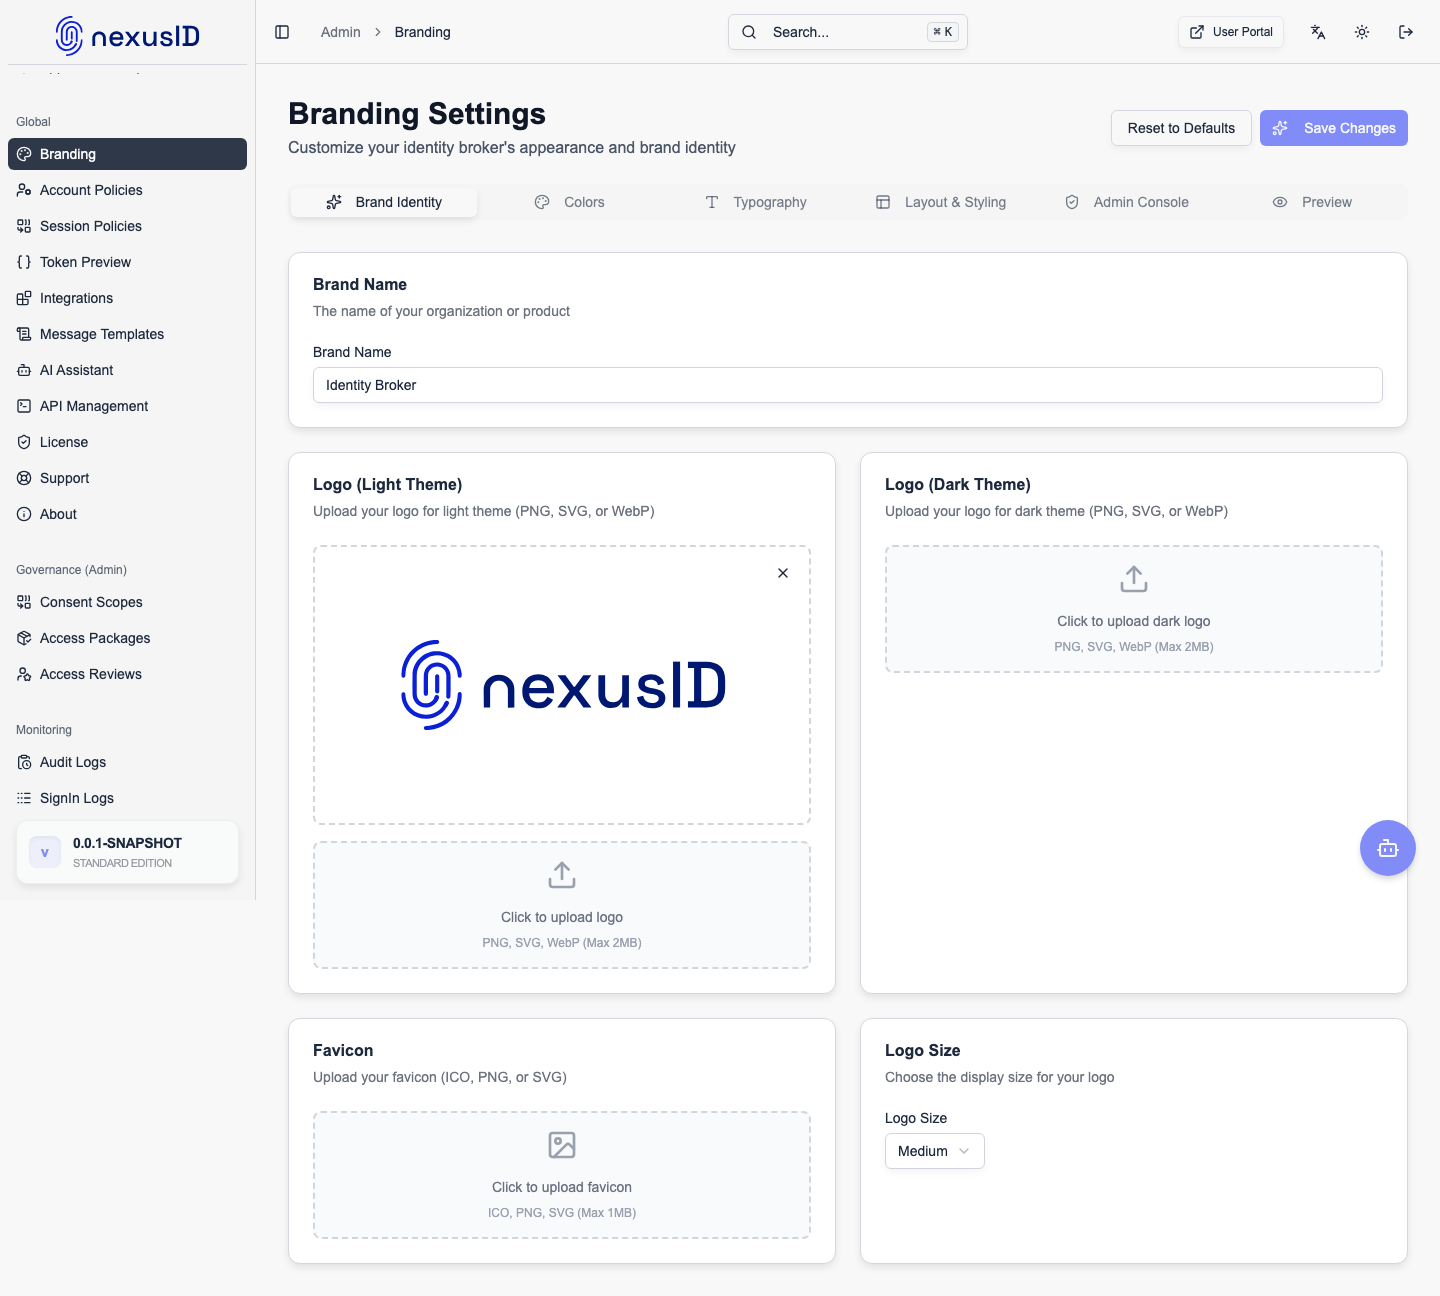Screen dimensions: 1440x1296
Task: View SignIn Logs page
Action: coord(127,798)
